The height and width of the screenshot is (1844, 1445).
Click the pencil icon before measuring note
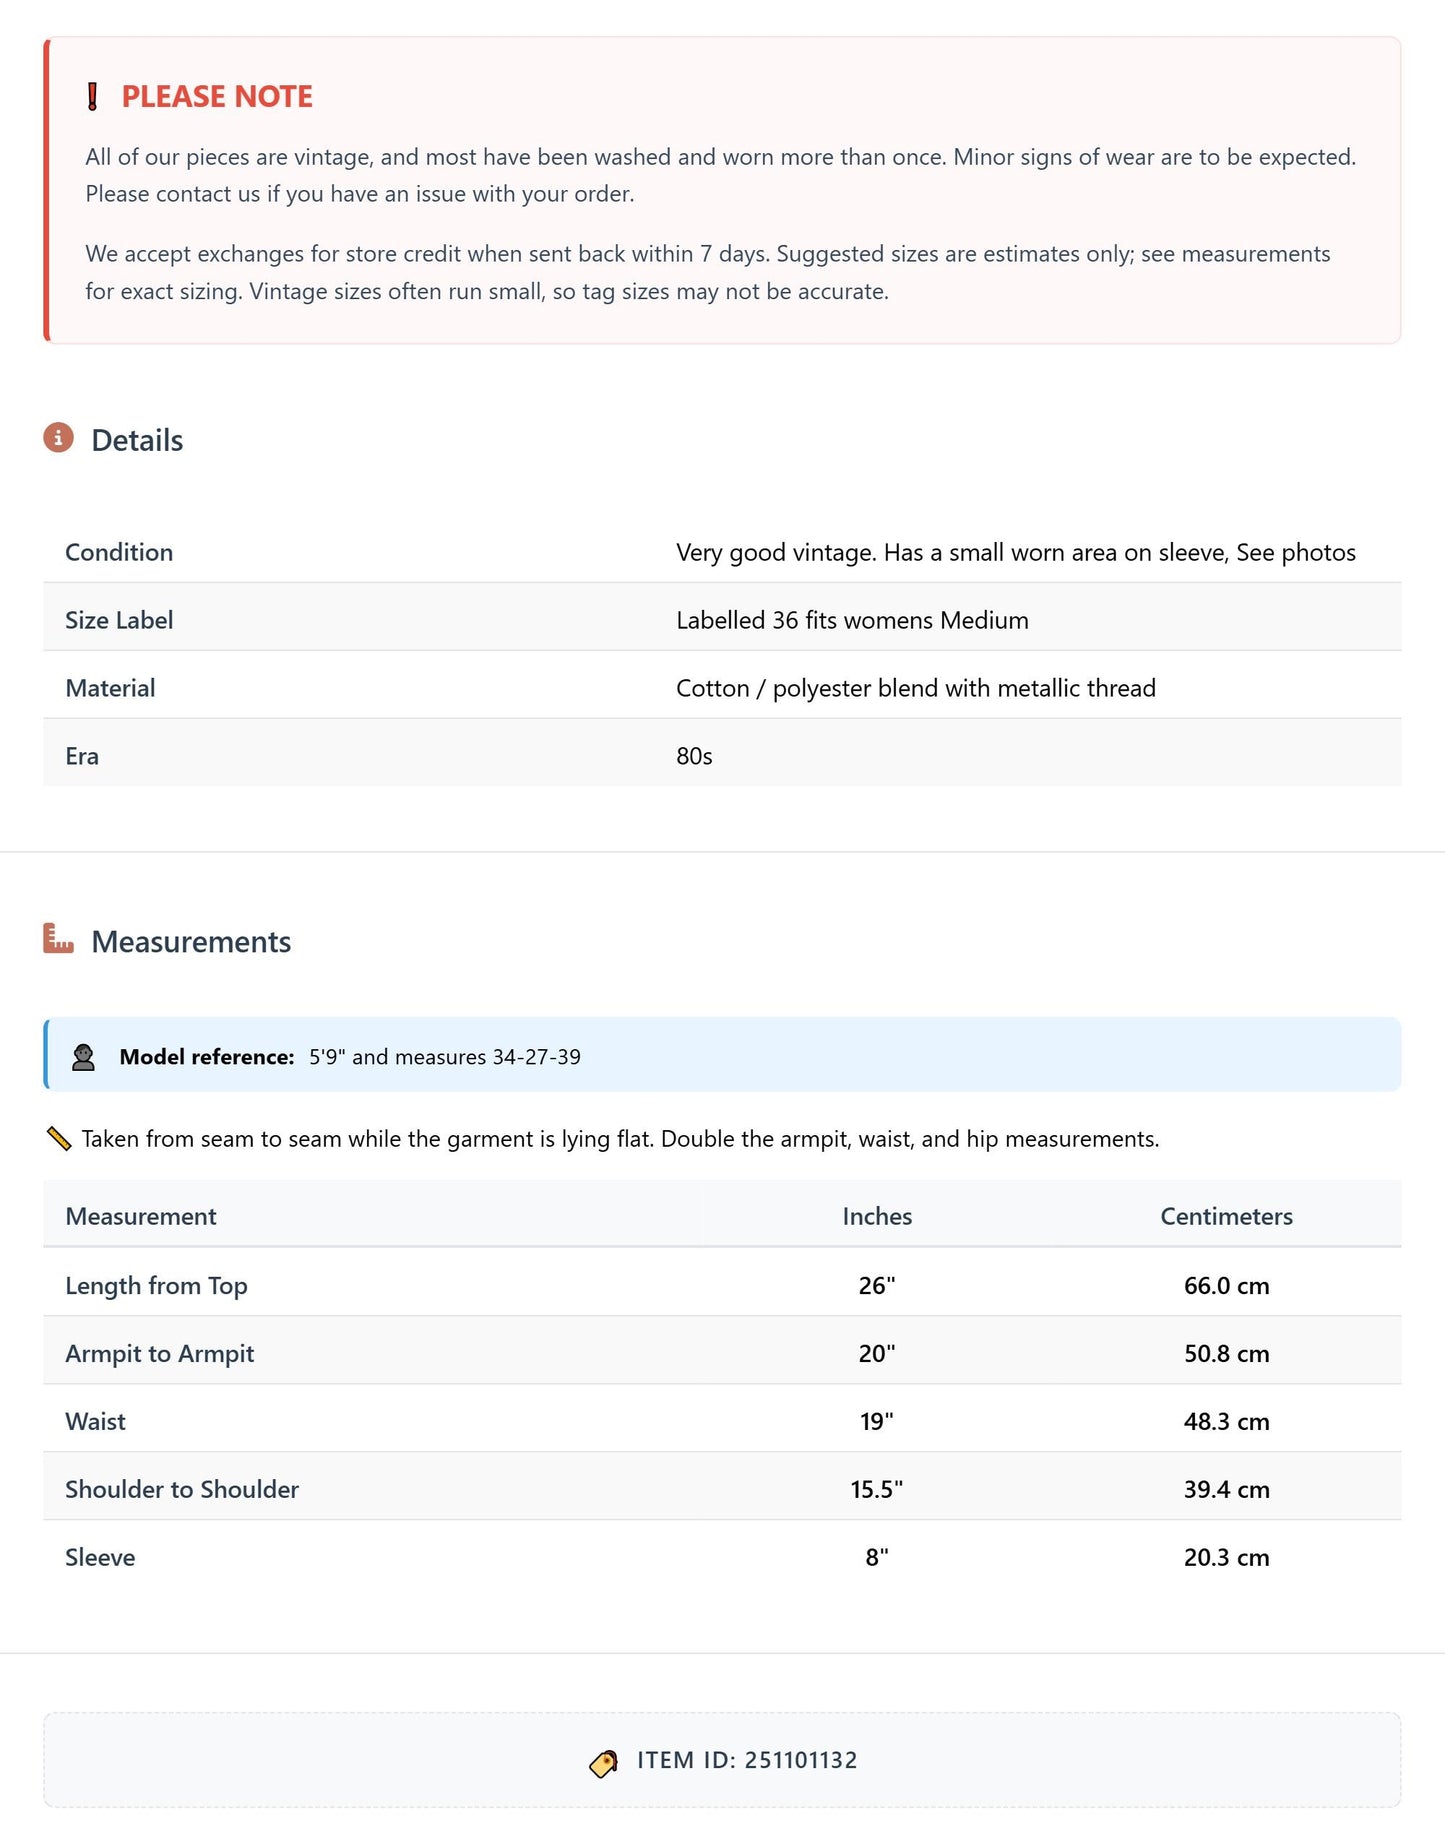pyautogui.click(x=59, y=1139)
